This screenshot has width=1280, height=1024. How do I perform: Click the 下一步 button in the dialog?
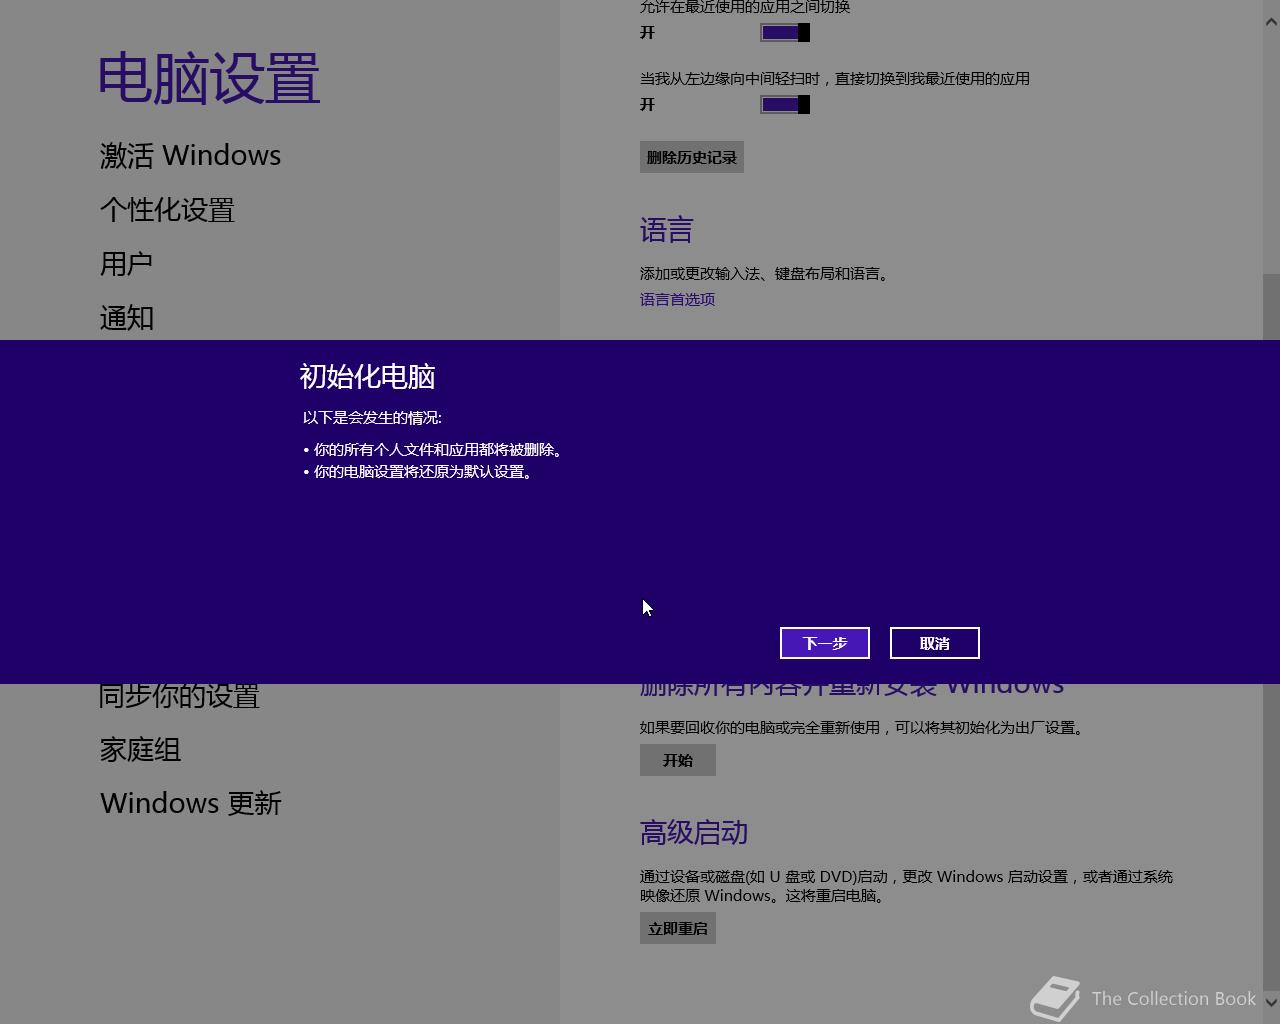[x=825, y=643]
